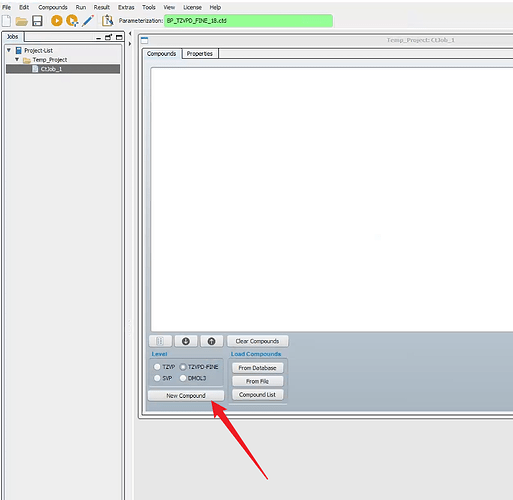Collapse the Project-List tree node
The image size is (513, 500).
9,50
